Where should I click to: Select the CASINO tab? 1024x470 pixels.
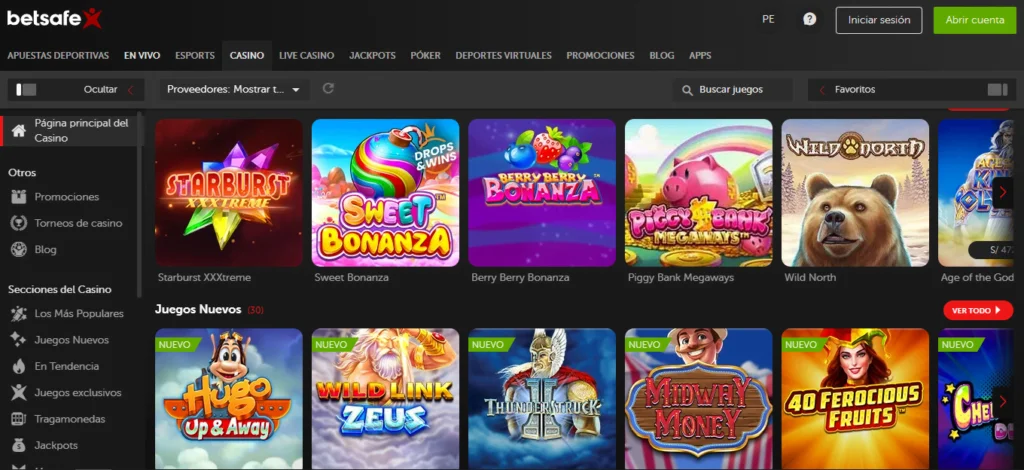(247, 55)
